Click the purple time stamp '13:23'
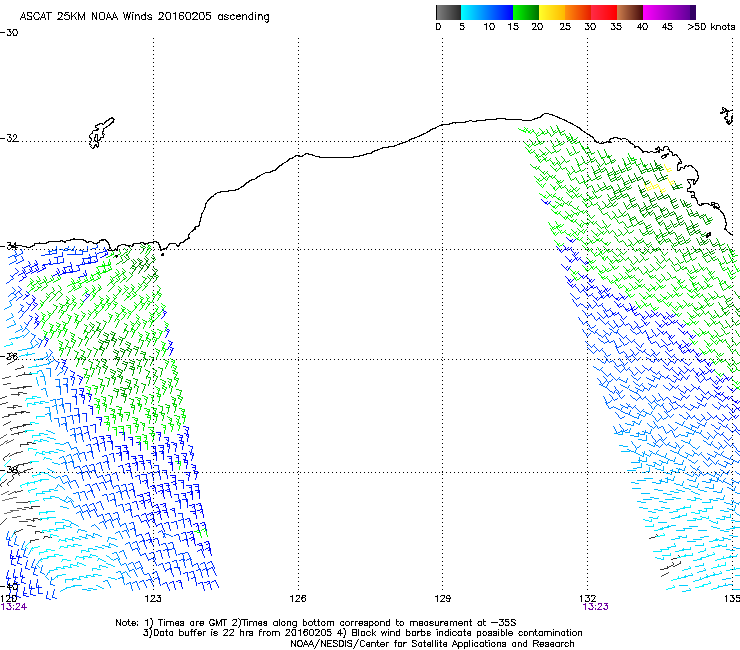The image size is (740, 650). pos(596,607)
